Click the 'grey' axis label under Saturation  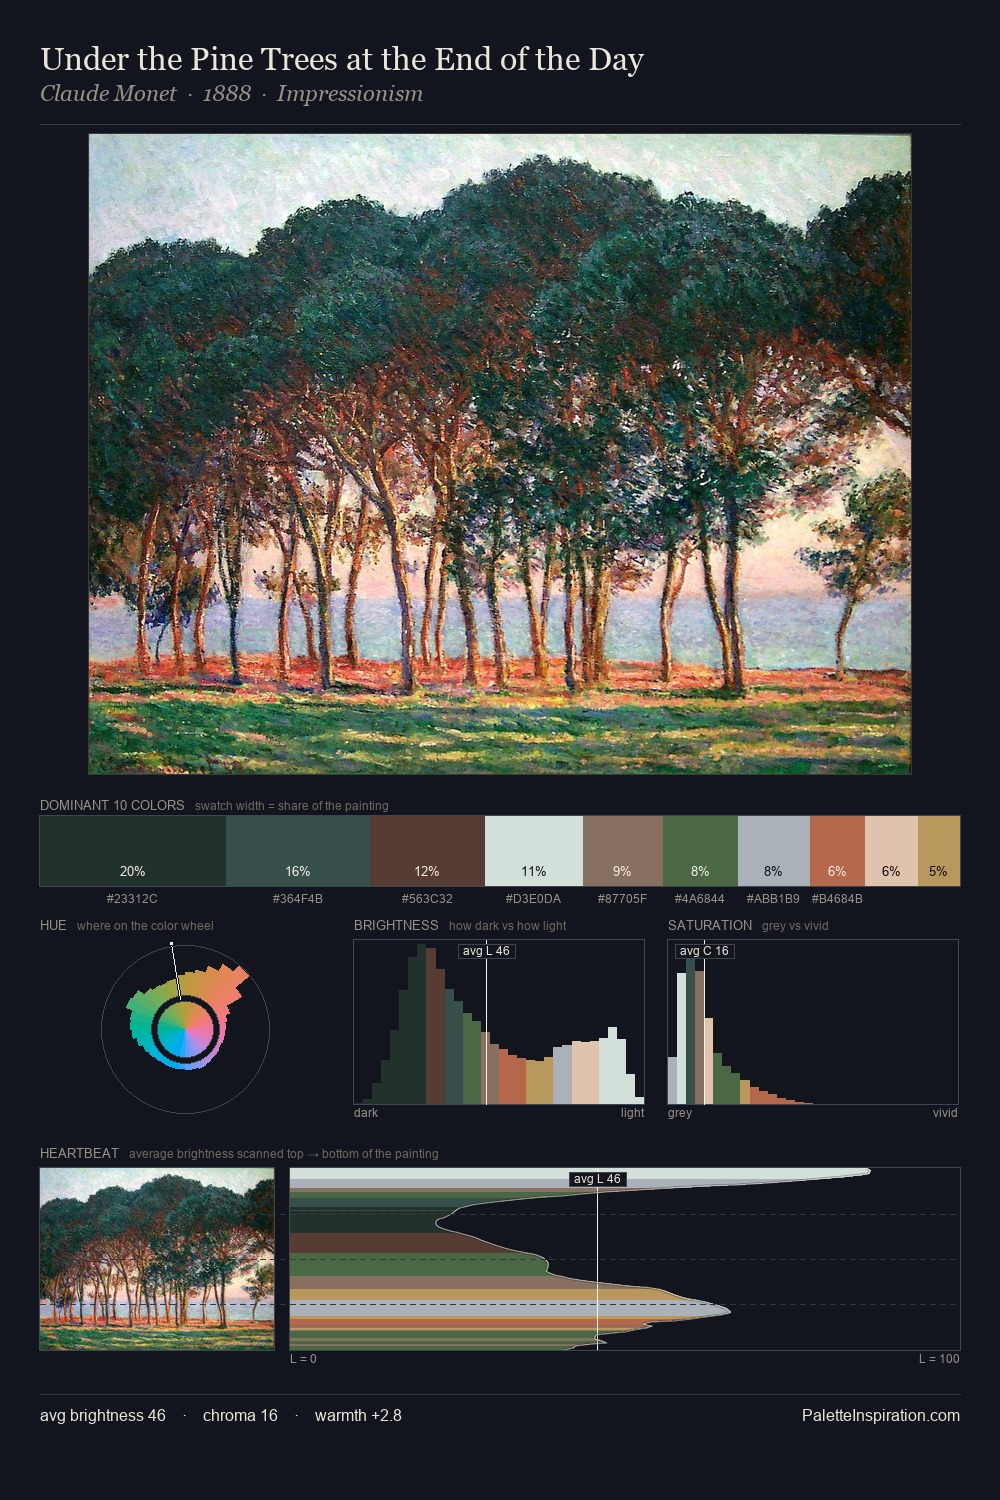(680, 1113)
